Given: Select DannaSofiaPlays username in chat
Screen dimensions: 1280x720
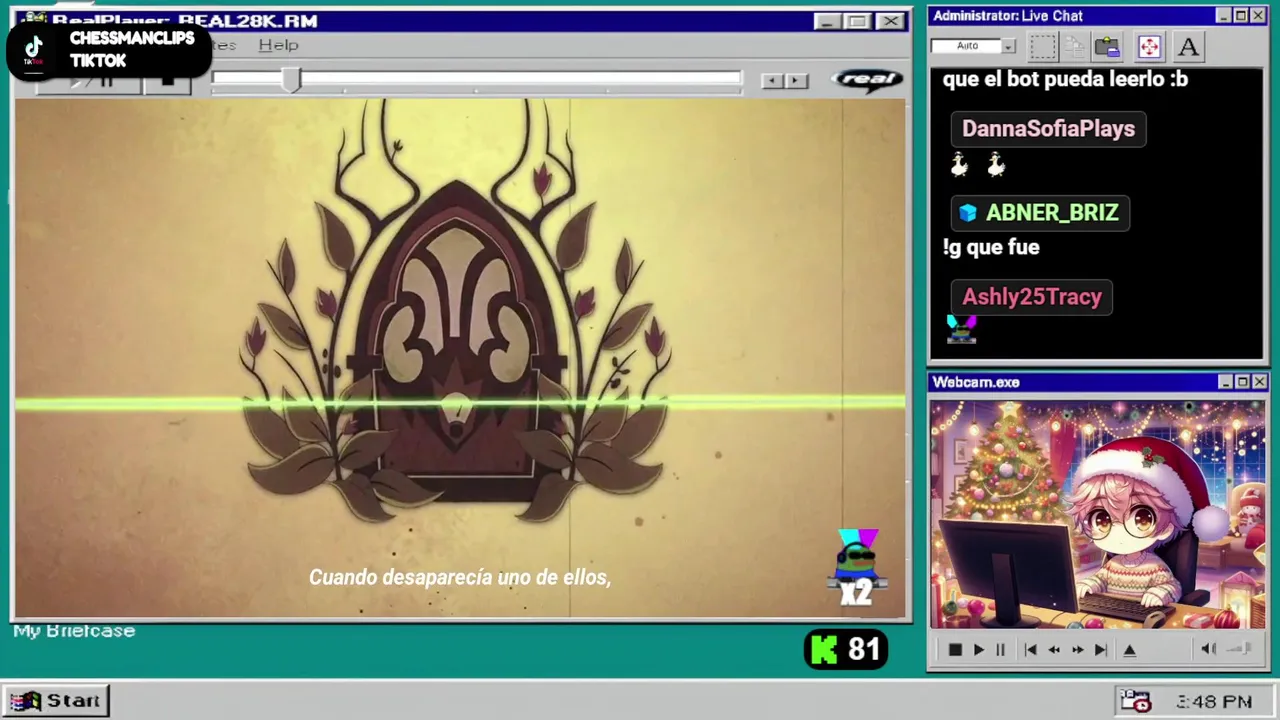Looking at the screenshot, I should 1048,129.
